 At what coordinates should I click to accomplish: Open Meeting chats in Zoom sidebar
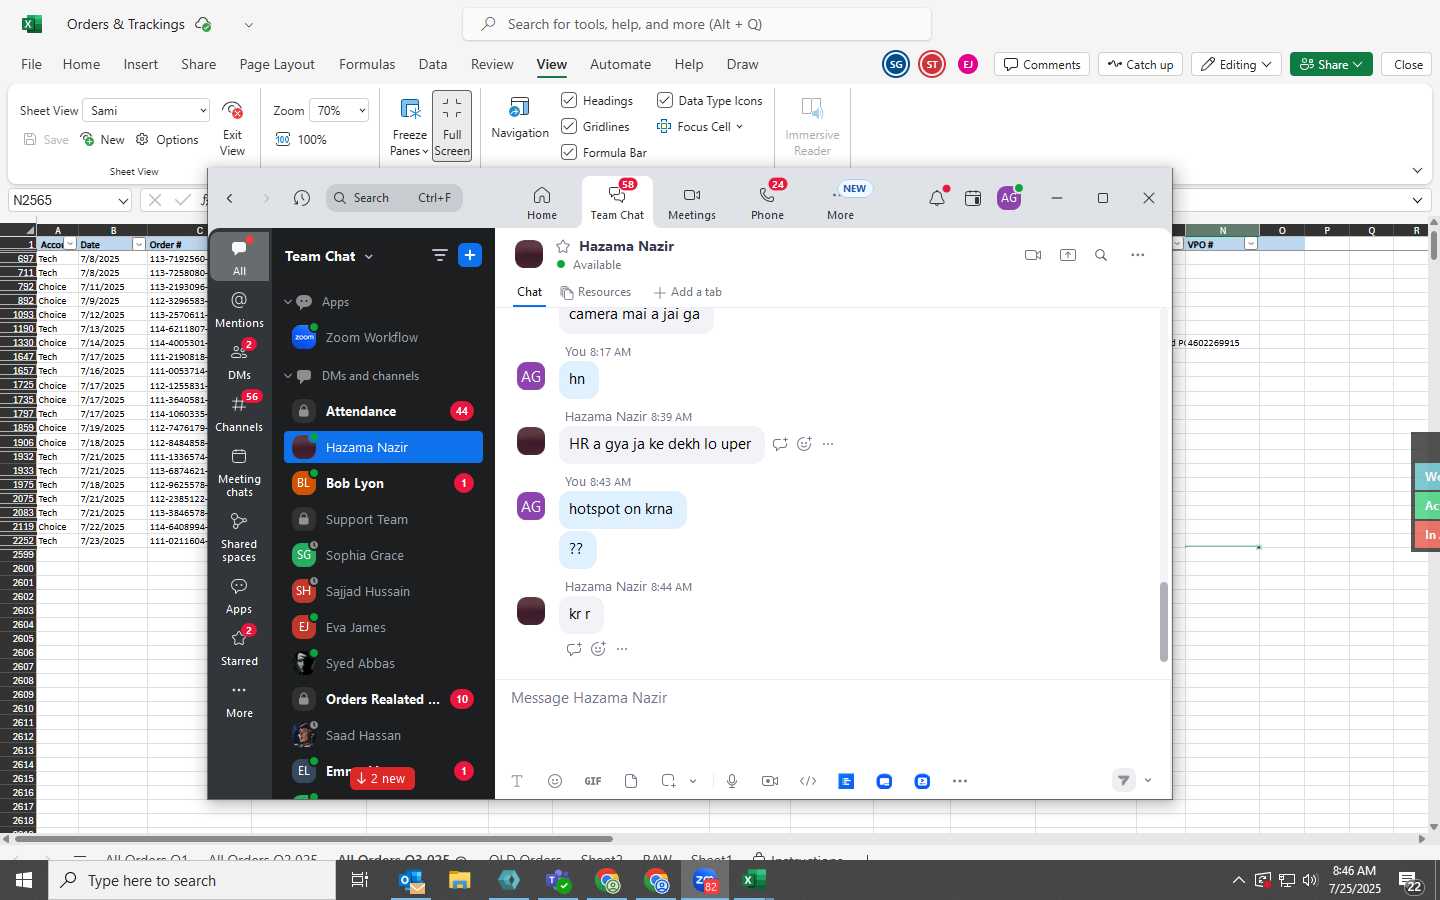tap(239, 471)
